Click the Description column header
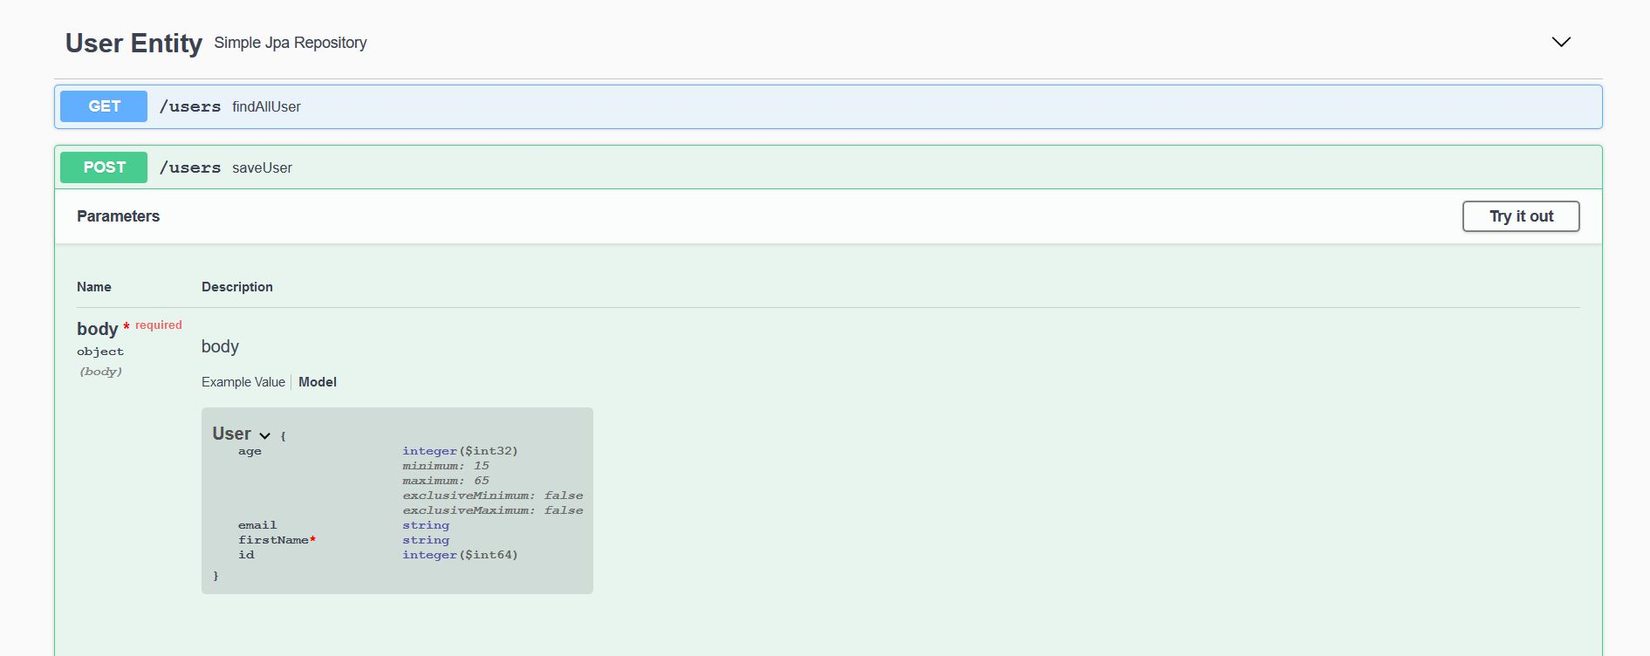This screenshot has height=656, width=1650. [237, 287]
